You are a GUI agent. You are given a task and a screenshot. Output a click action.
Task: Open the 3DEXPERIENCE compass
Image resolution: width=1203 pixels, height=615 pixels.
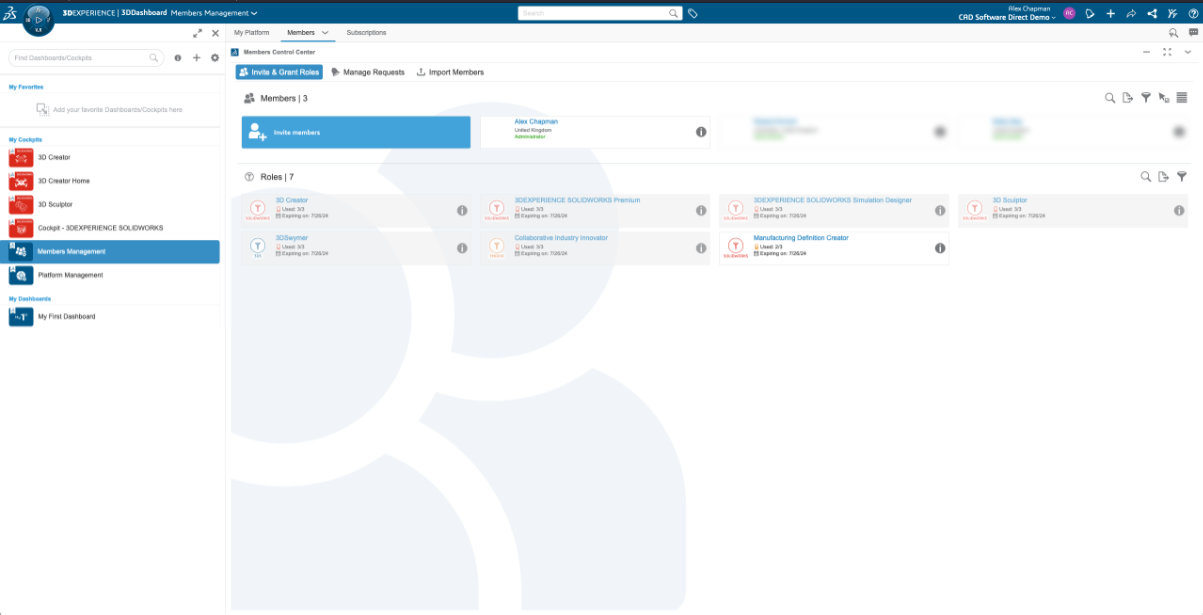(37, 18)
